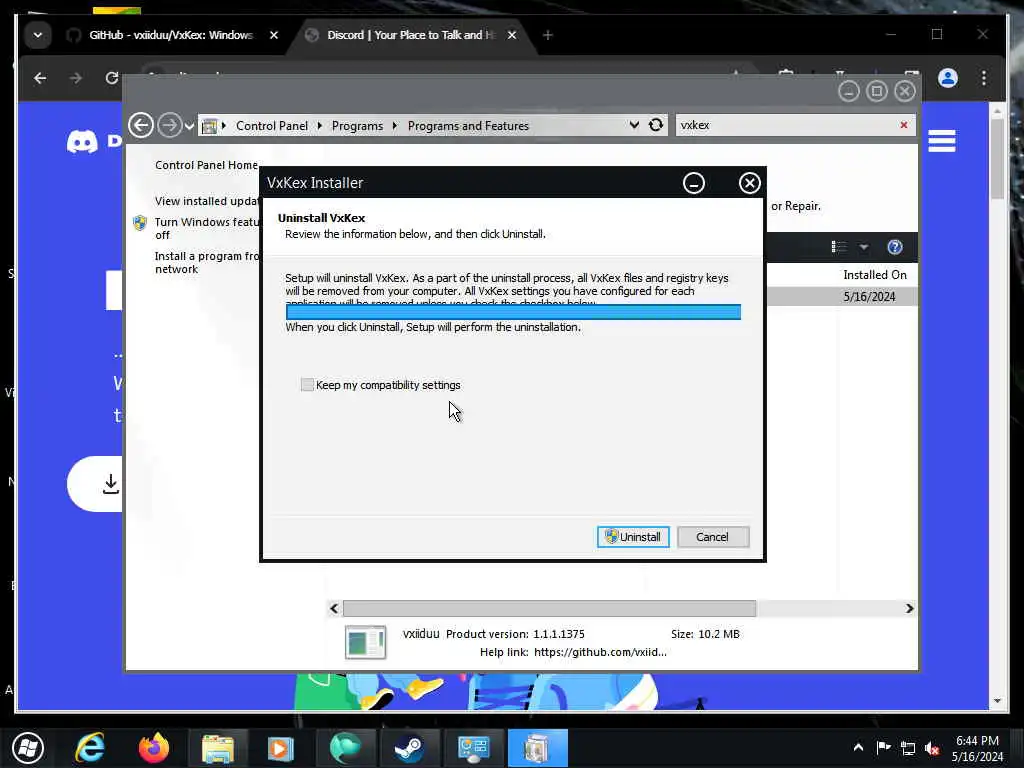Screen dimensions: 1024x768
Task: Click Programs breadcrumb segment
Action: [x=357, y=126]
